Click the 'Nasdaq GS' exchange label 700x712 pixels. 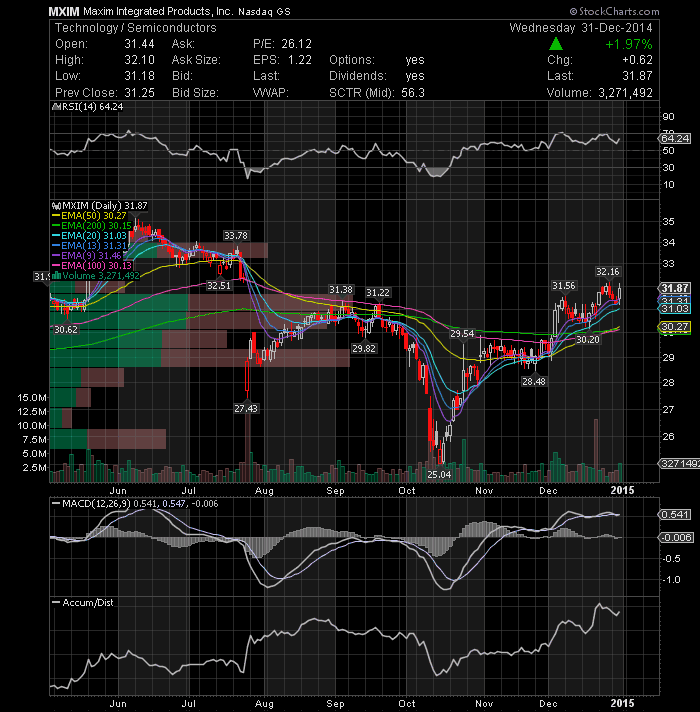point(264,12)
